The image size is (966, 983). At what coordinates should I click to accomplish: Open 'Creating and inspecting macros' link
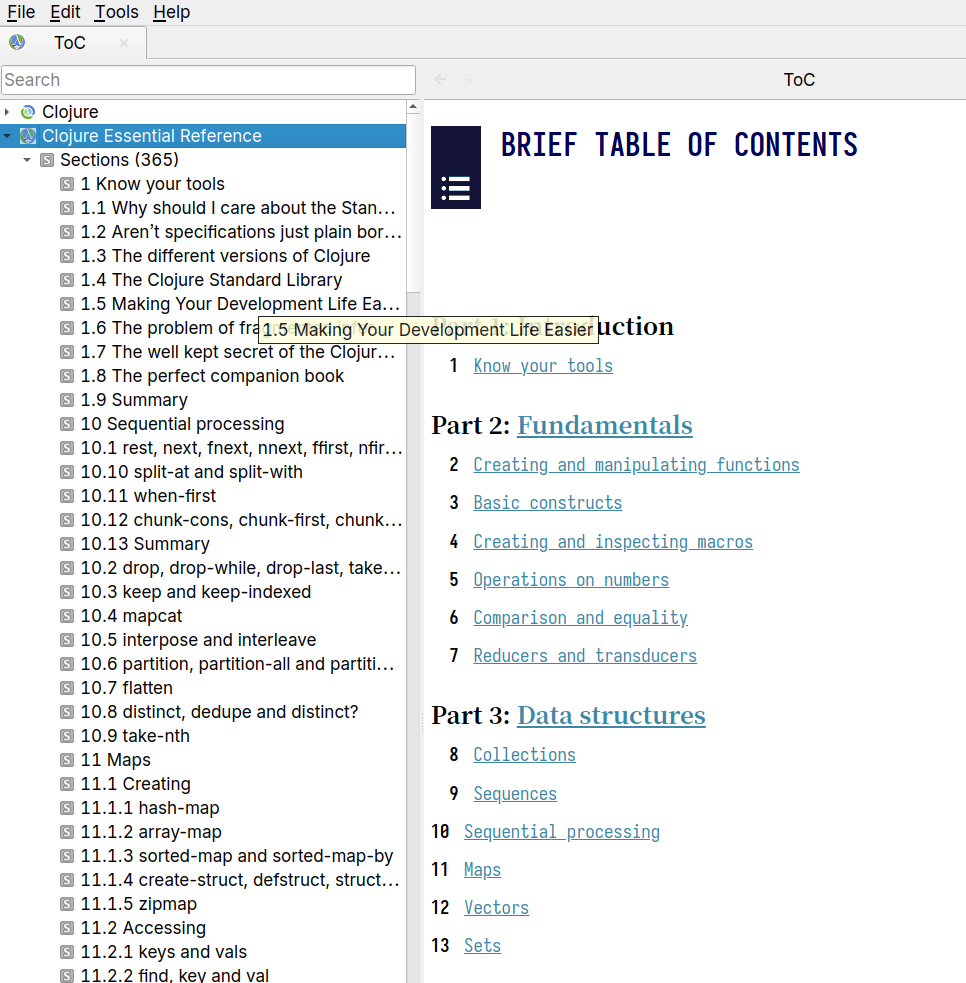(613, 542)
